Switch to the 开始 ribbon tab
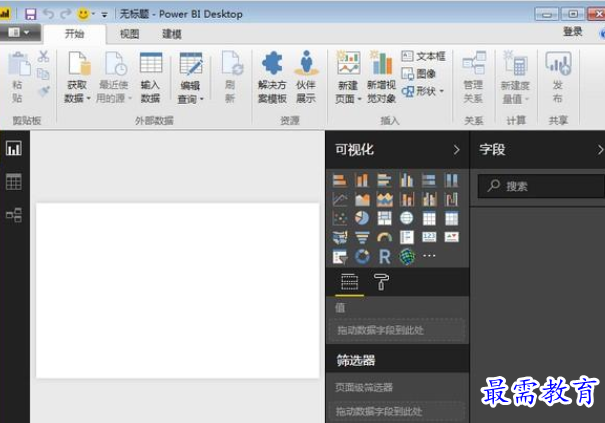605x423 pixels. 74,34
